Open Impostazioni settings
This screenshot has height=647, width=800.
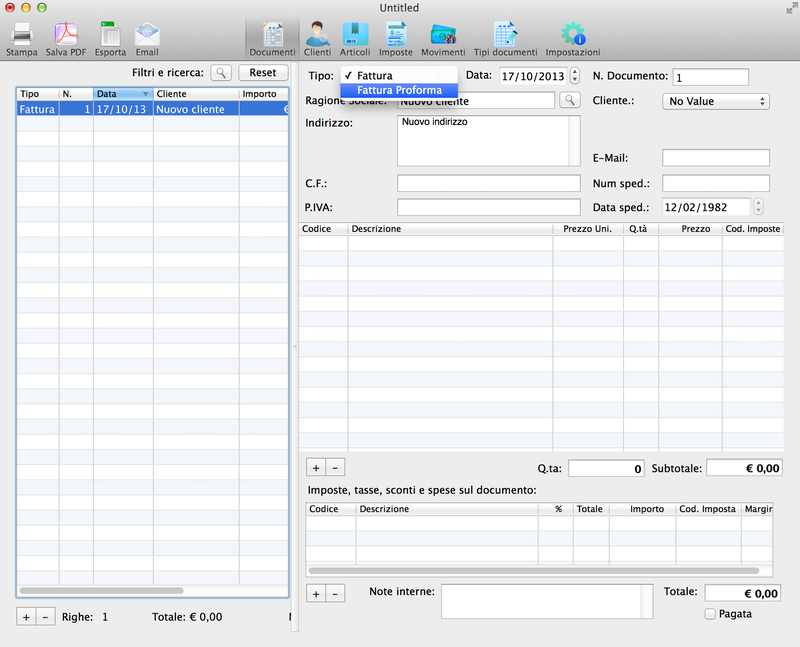[573, 38]
